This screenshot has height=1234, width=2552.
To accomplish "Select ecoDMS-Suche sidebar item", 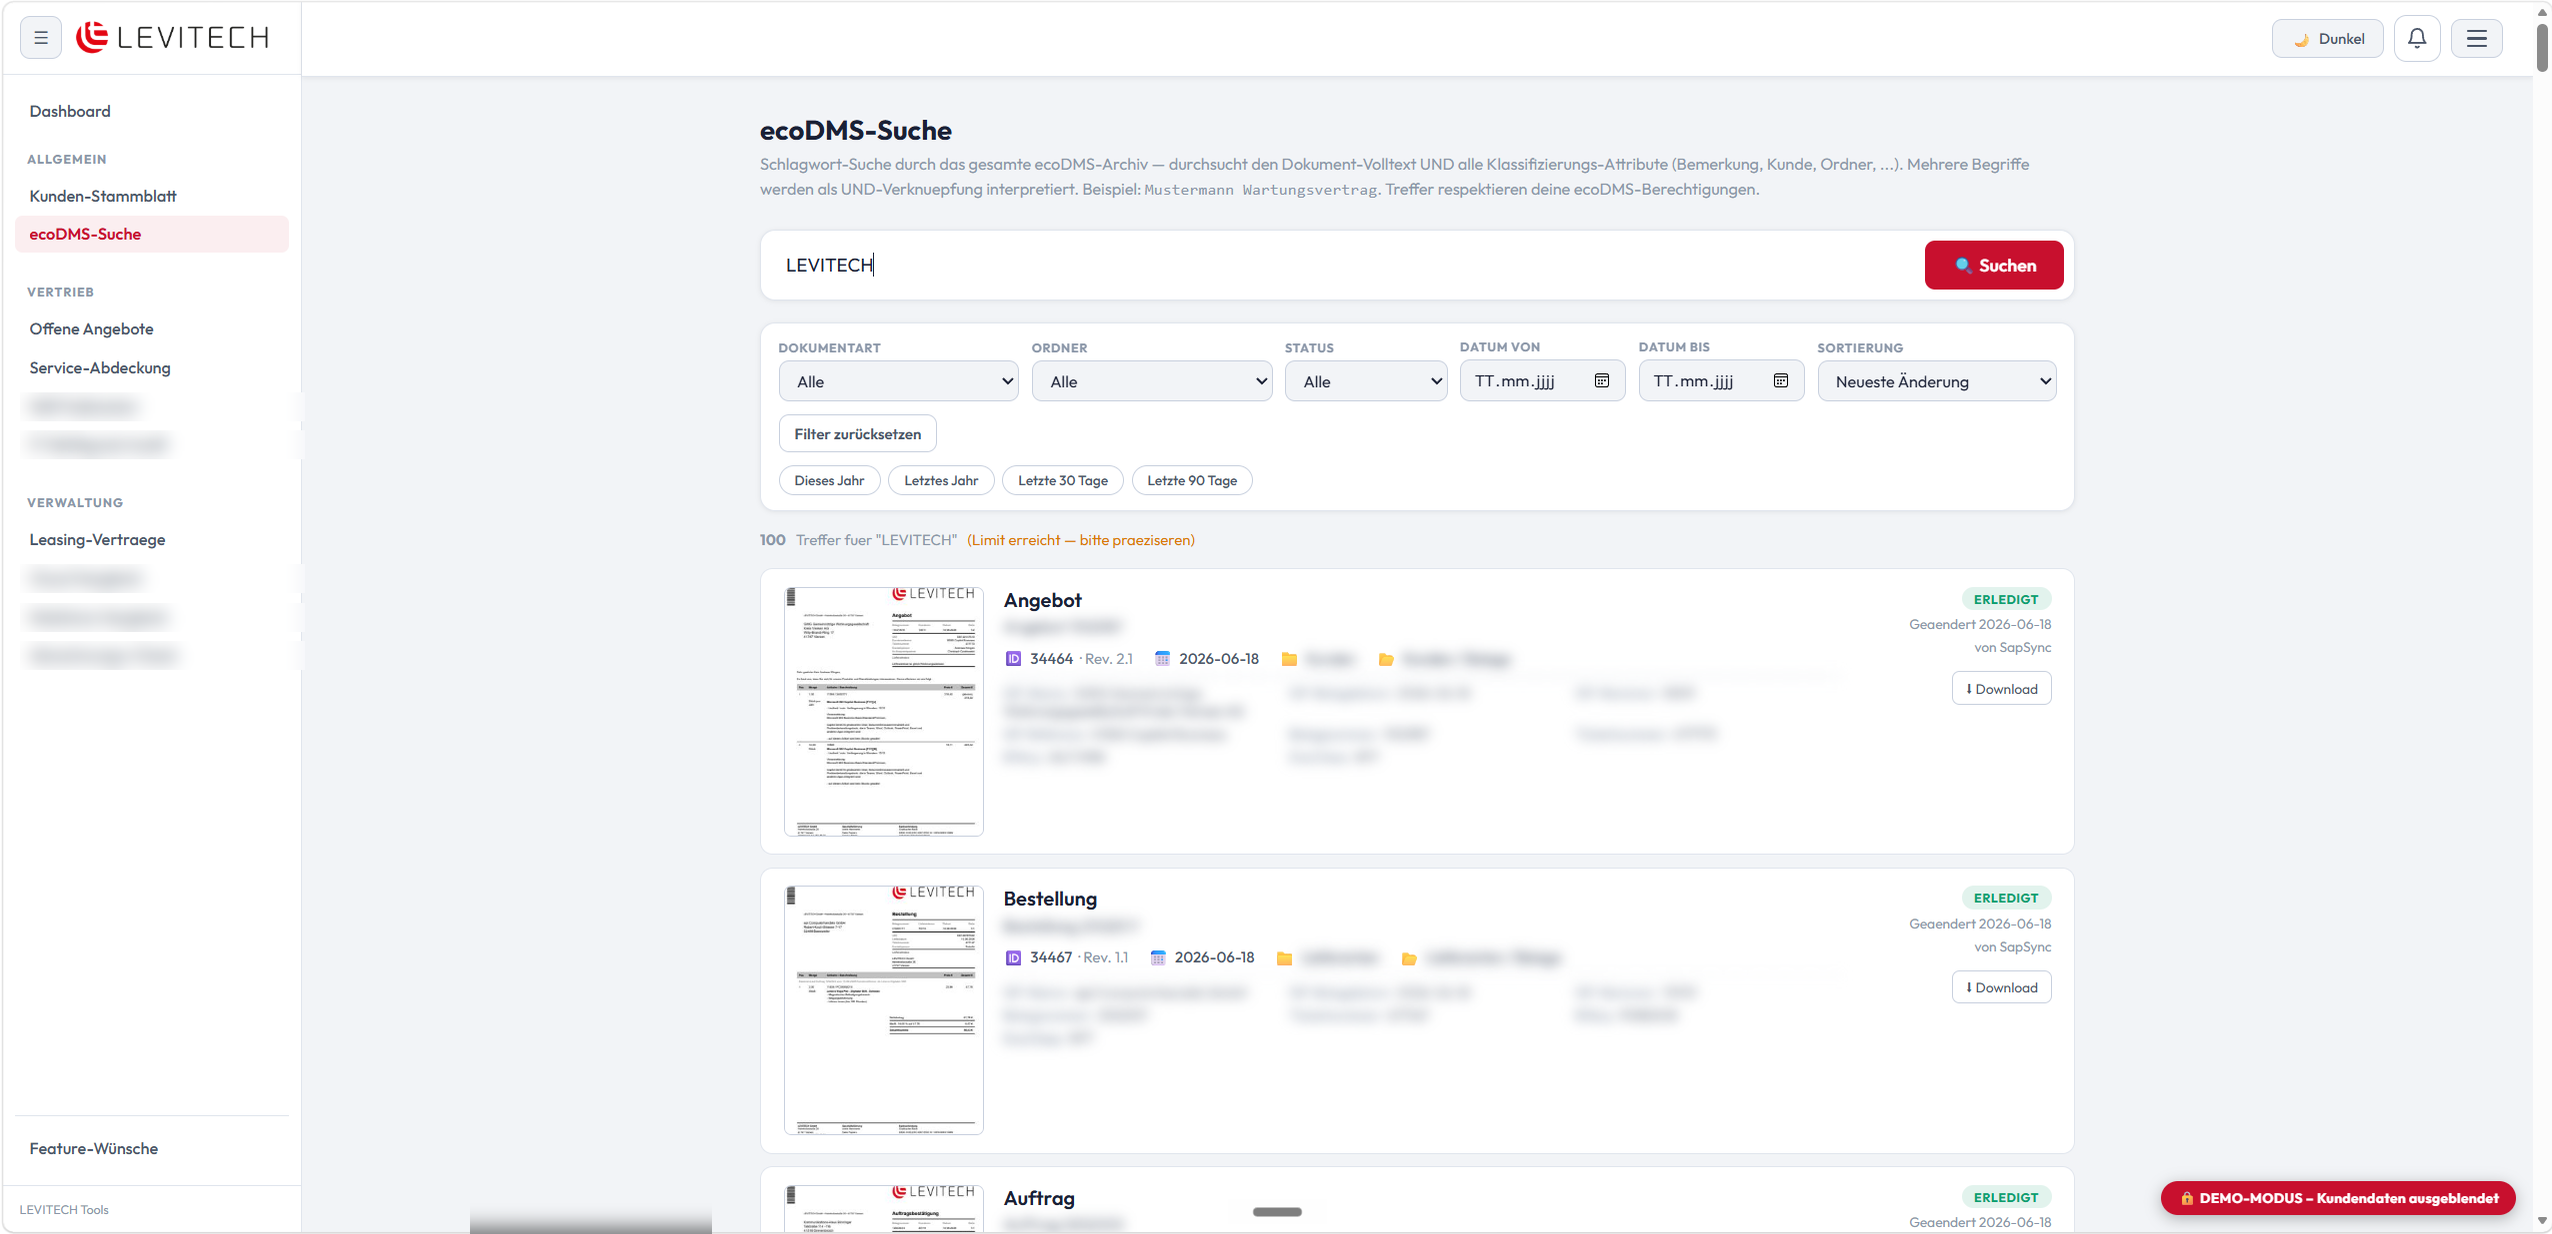I will [152, 234].
